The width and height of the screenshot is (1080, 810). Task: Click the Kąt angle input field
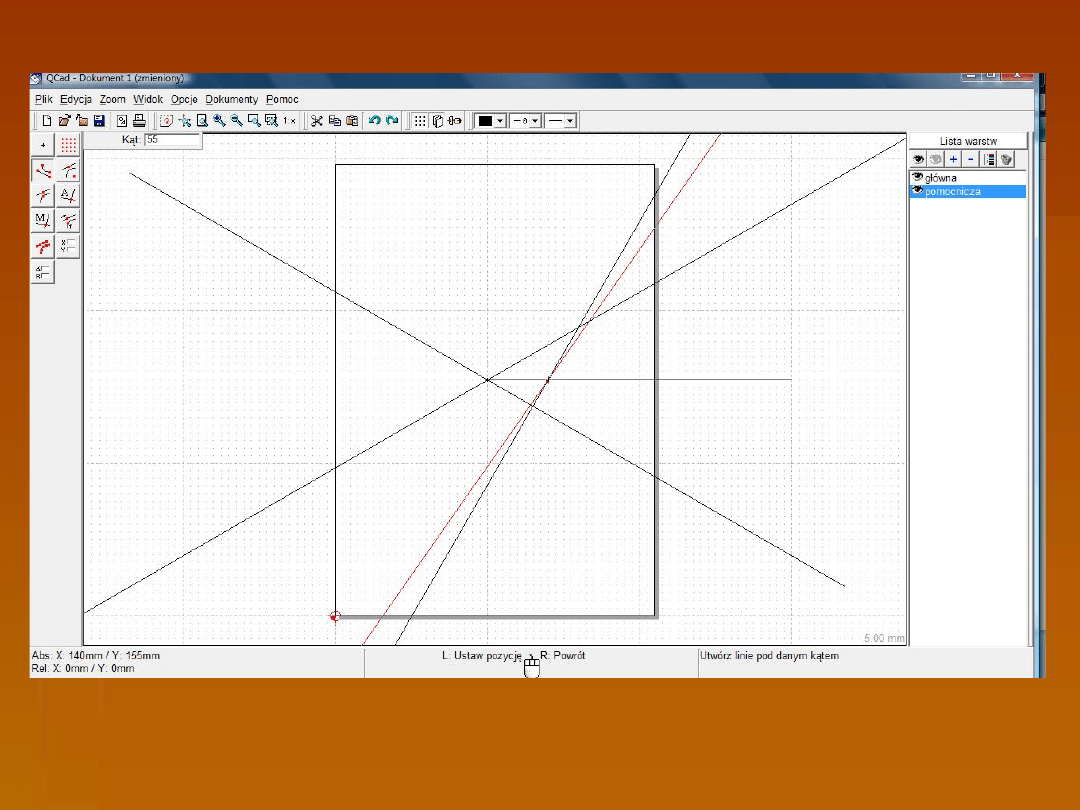pyautogui.click(x=173, y=141)
